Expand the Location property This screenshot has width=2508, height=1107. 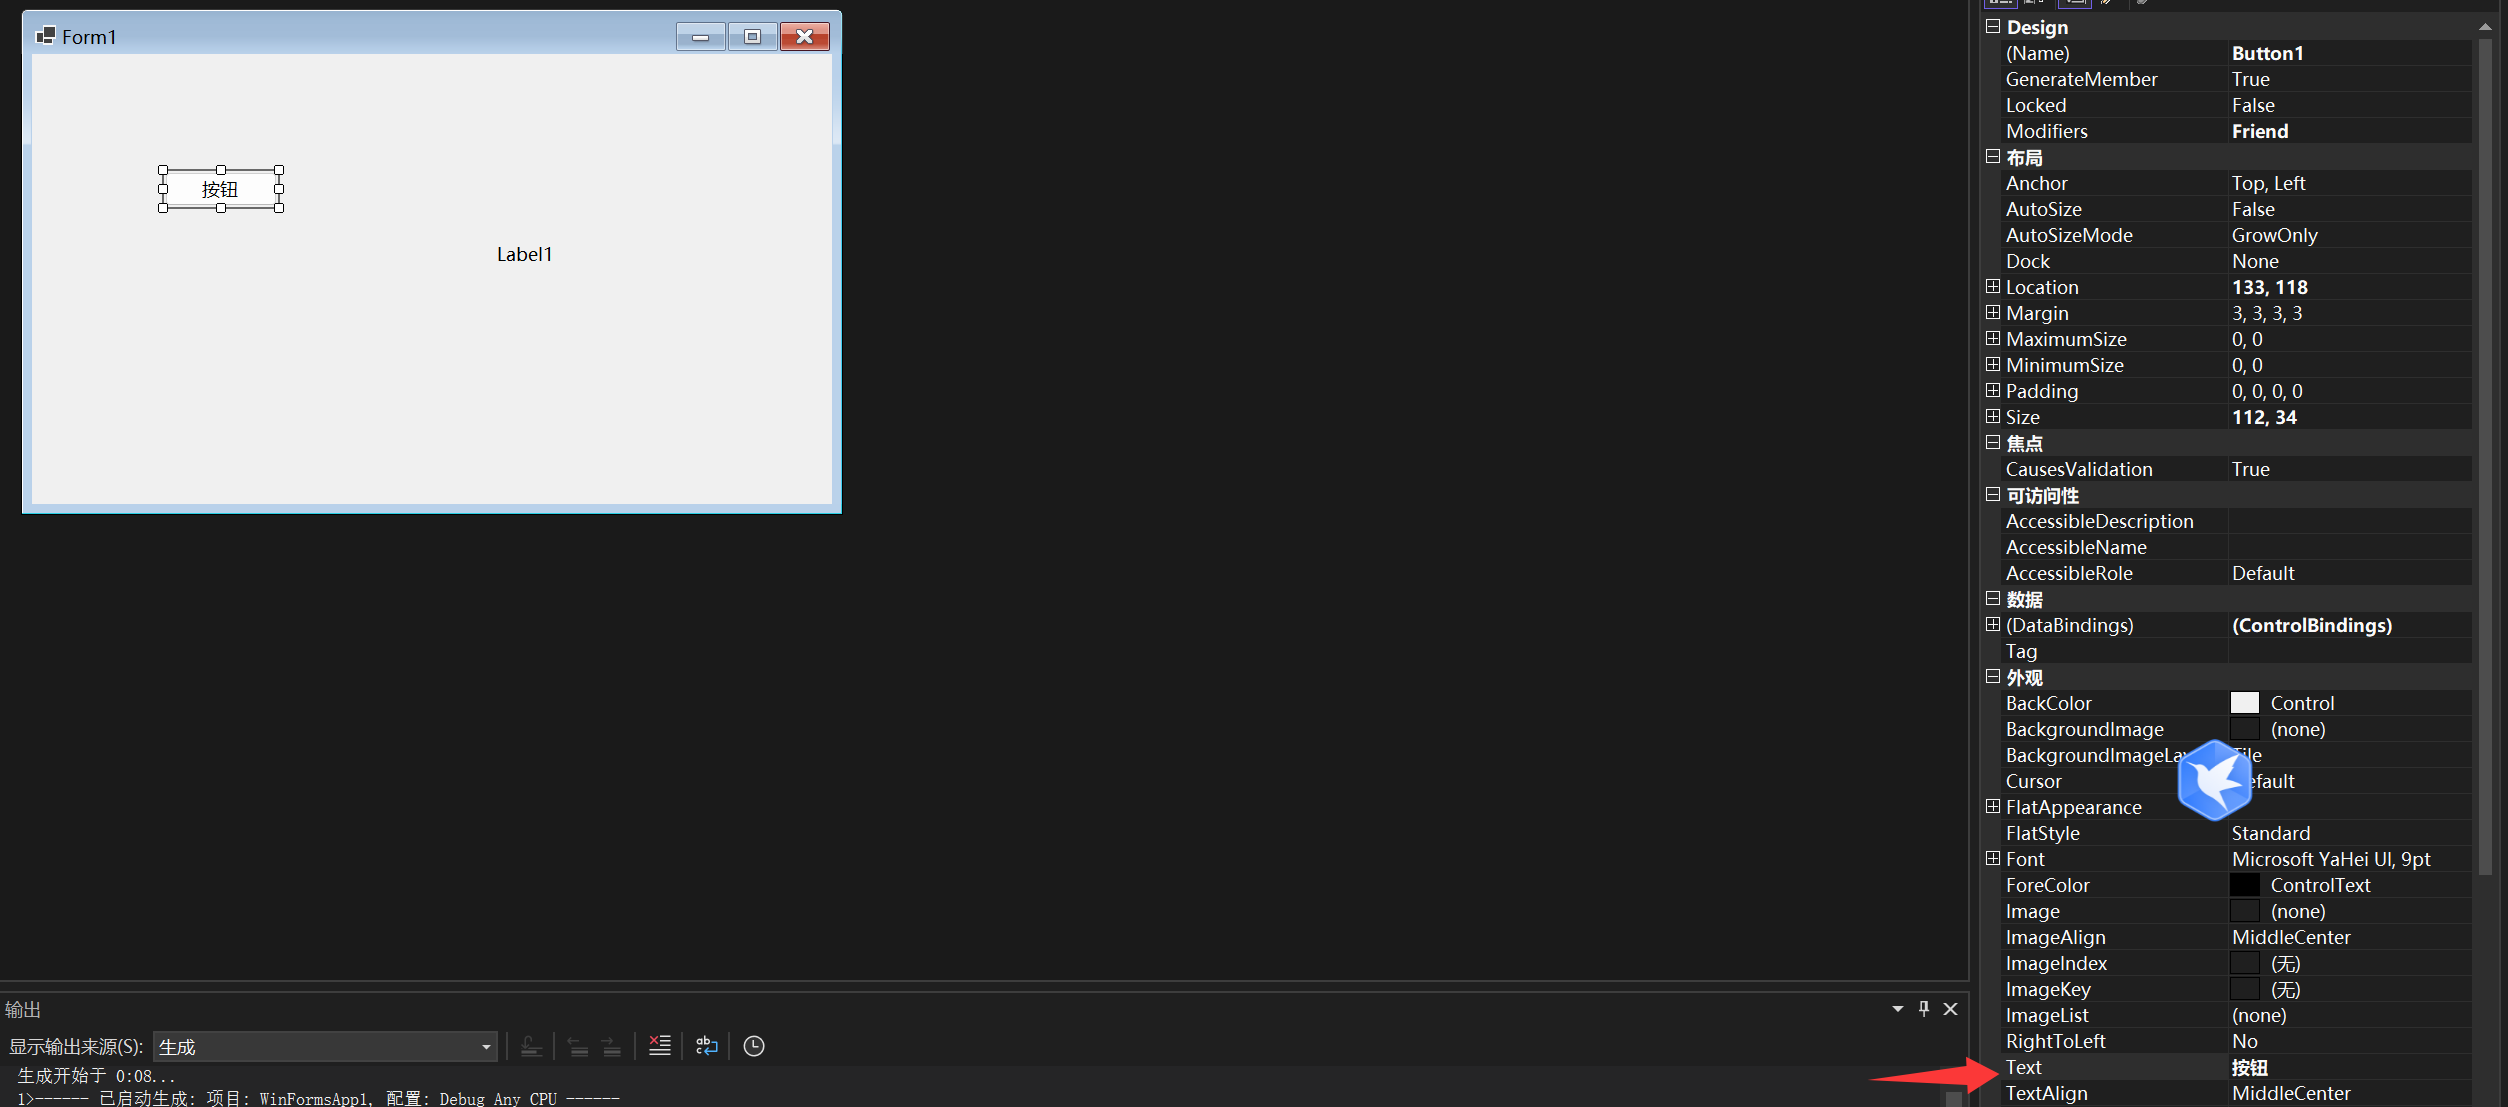coord(1993,287)
